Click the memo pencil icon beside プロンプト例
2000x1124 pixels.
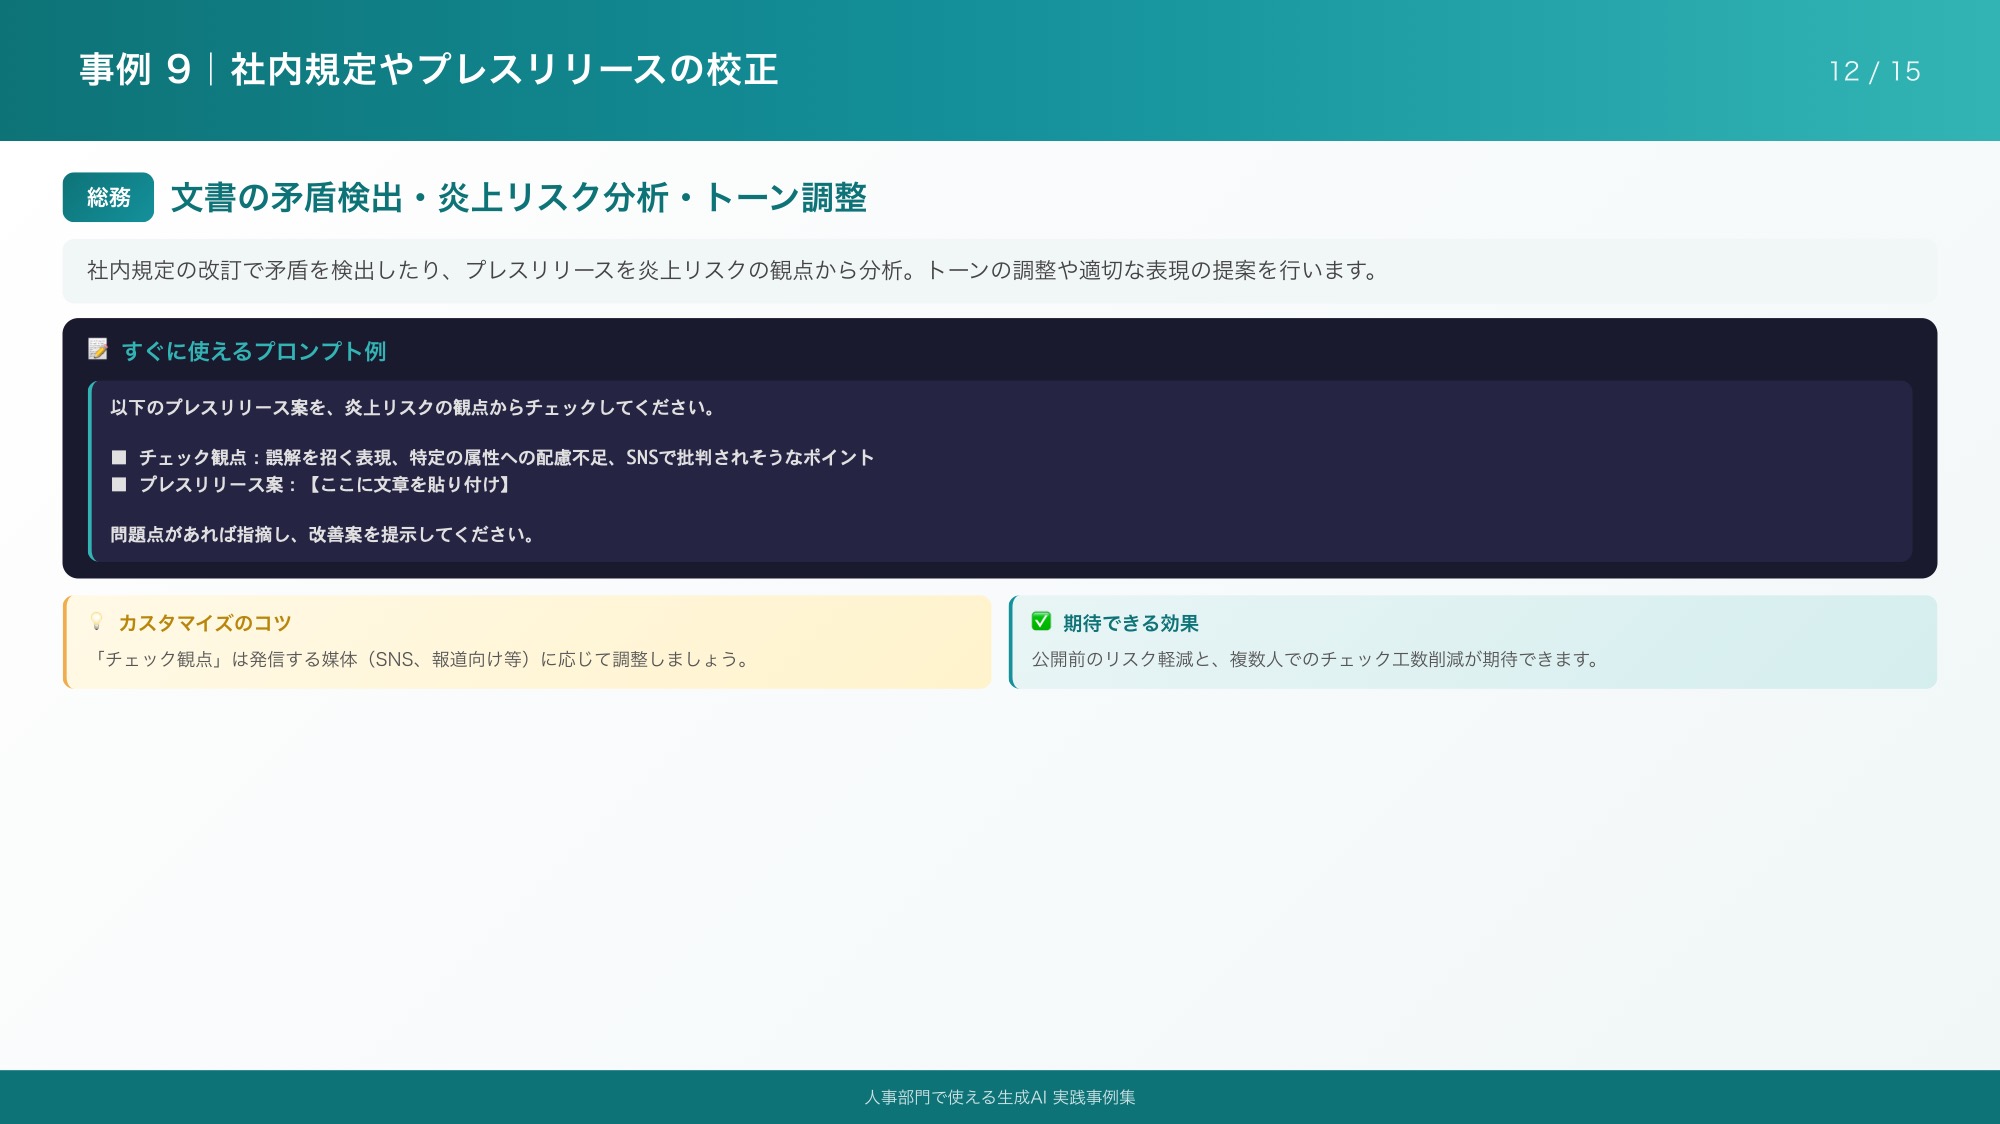(x=98, y=349)
